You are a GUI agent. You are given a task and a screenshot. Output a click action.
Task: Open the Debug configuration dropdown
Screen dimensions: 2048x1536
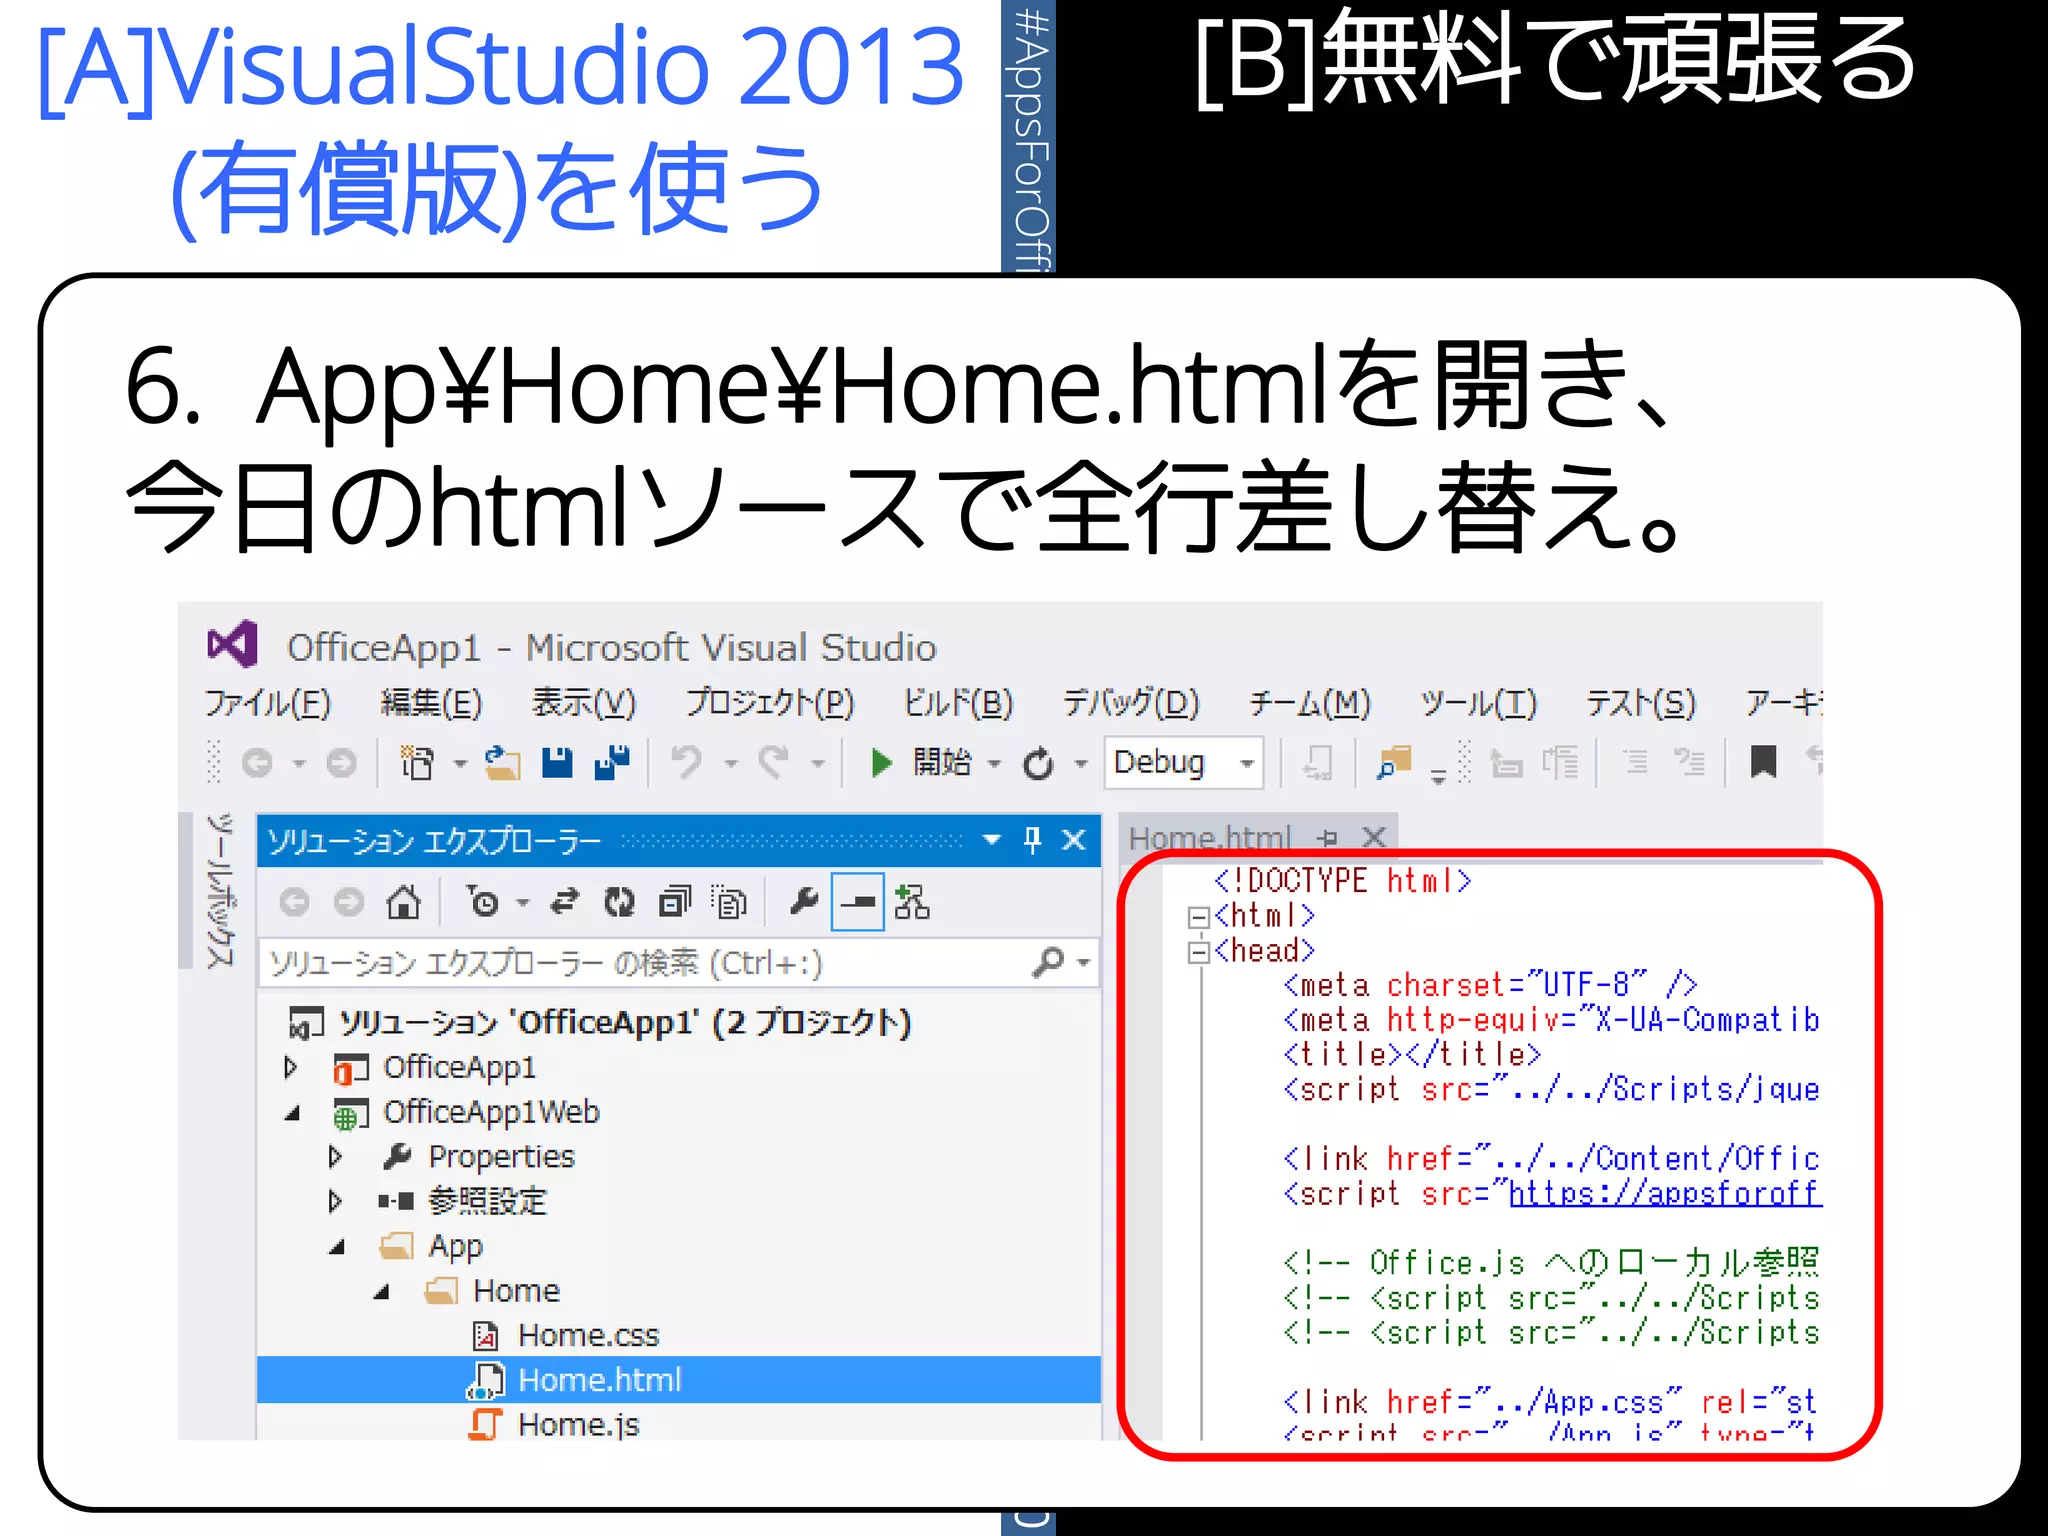point(1184,763)
